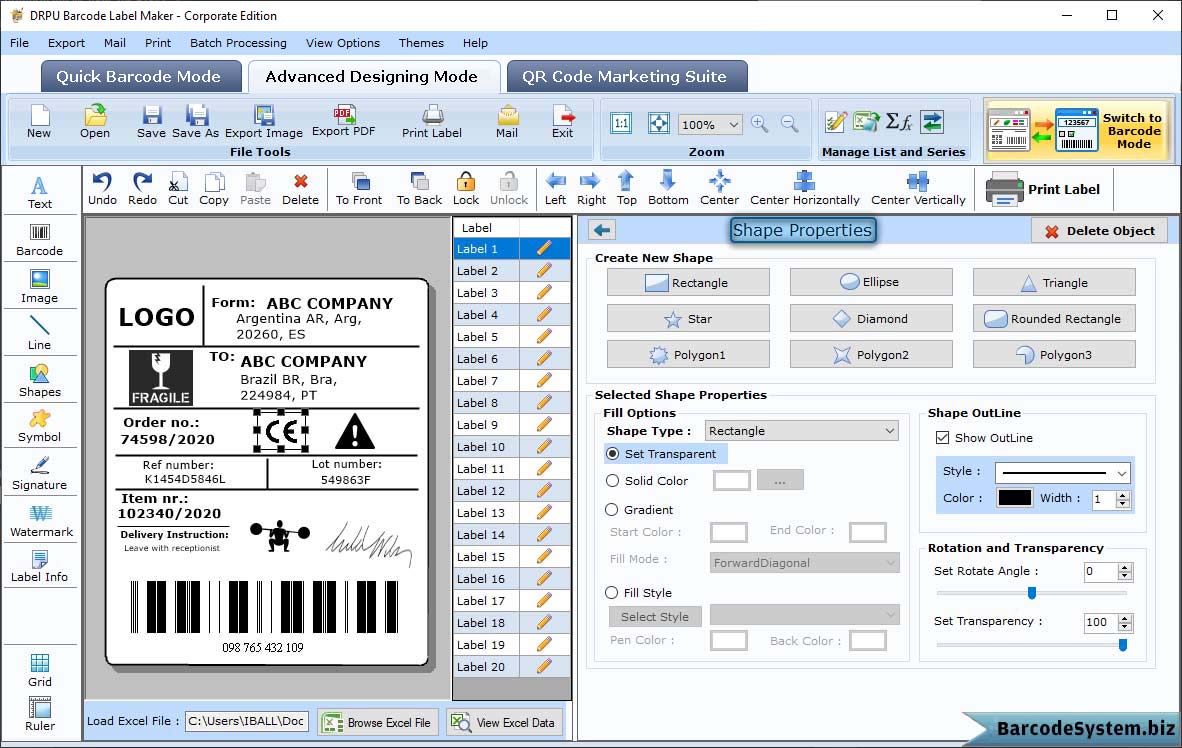Open View Excel Data
This screenshot has width=1182, height=748.
pyautogui.click(x=504, y=722)
